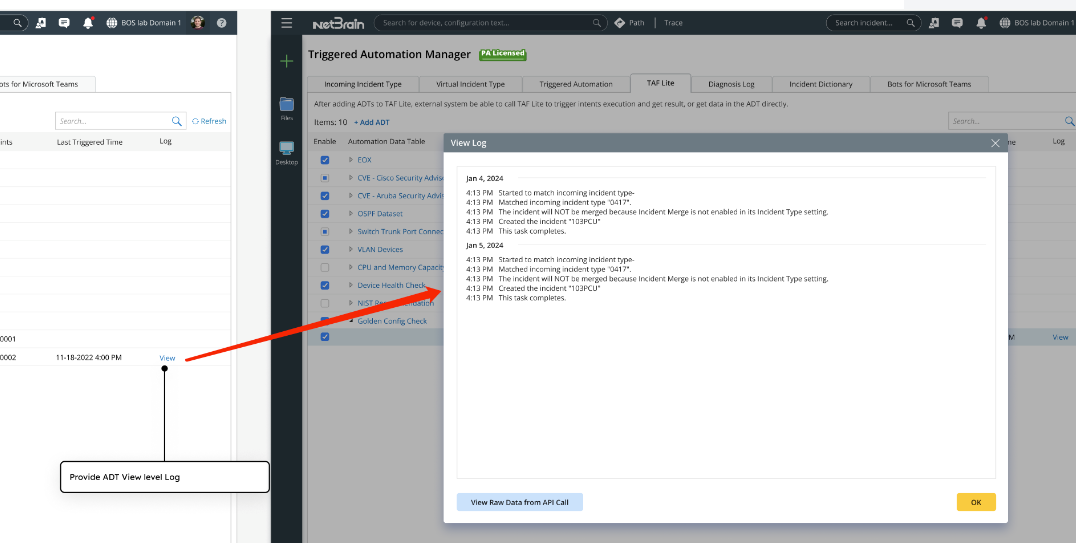The image size is (1076, 543).
Task: Click the NetBrain logo
Action: [338, 23]
